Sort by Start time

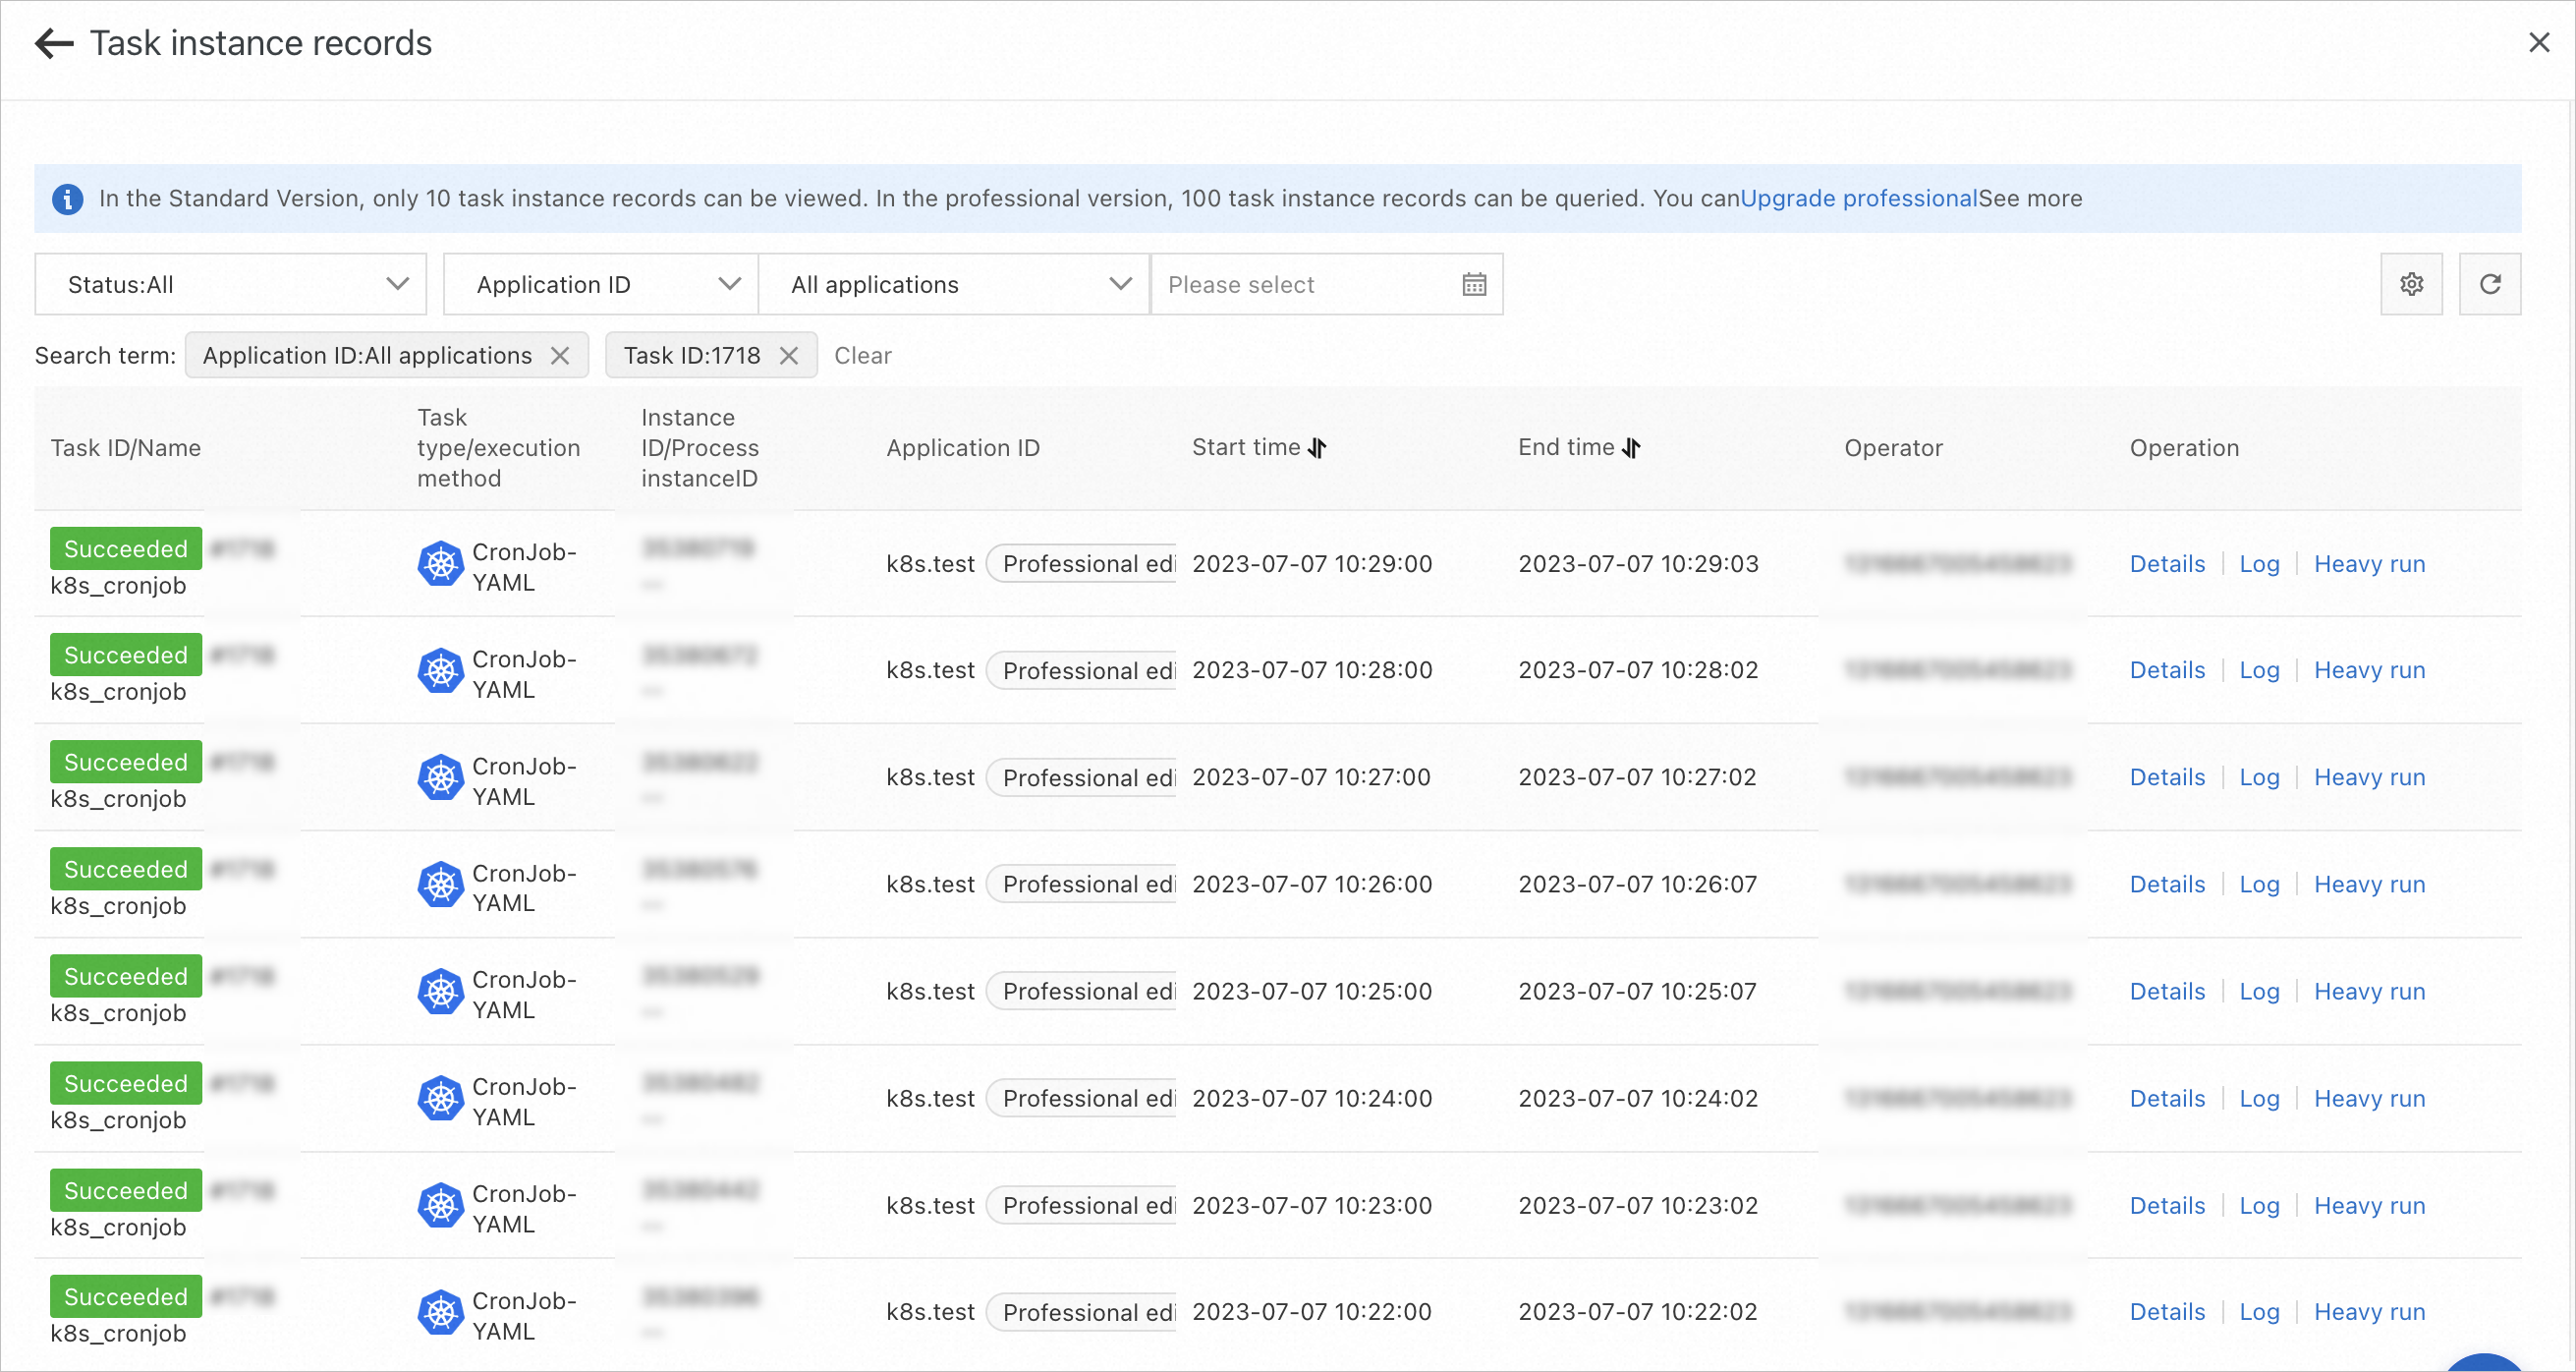(1317, 448)
